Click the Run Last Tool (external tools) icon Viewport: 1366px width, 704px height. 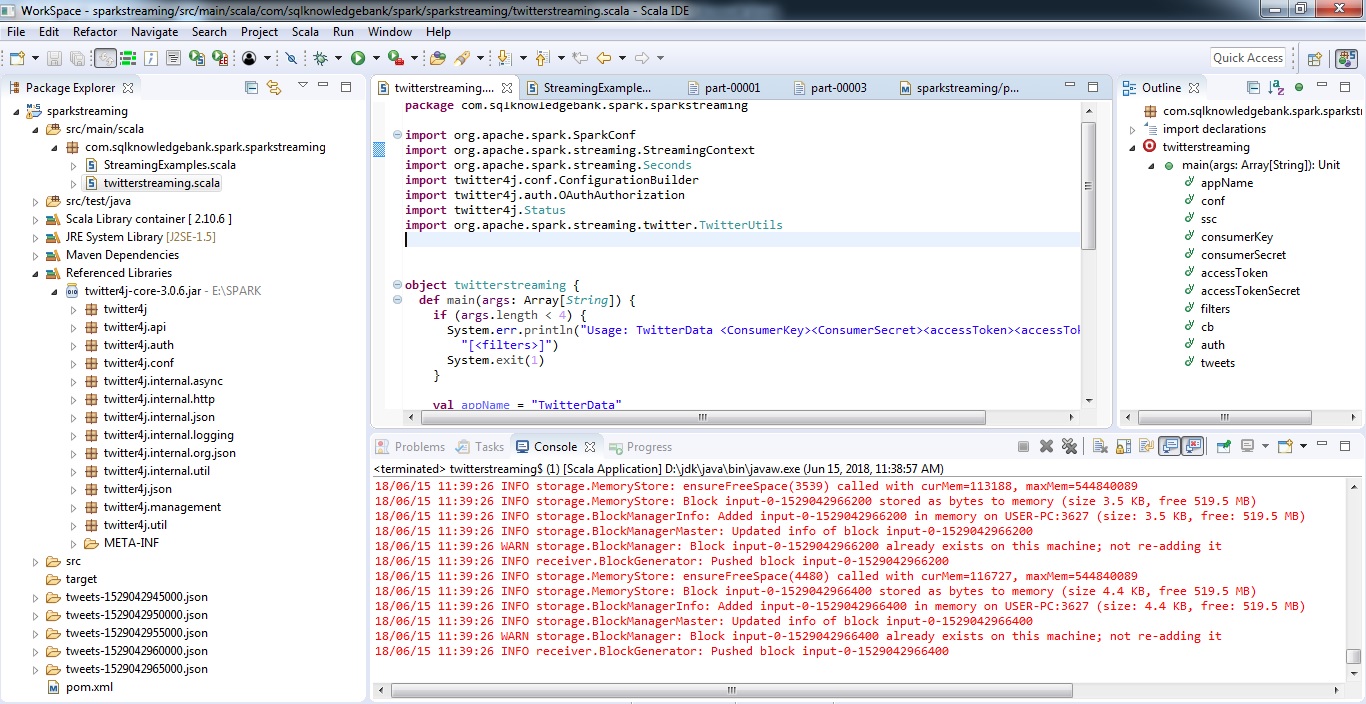pyautogui.click(x=395, y=58)
